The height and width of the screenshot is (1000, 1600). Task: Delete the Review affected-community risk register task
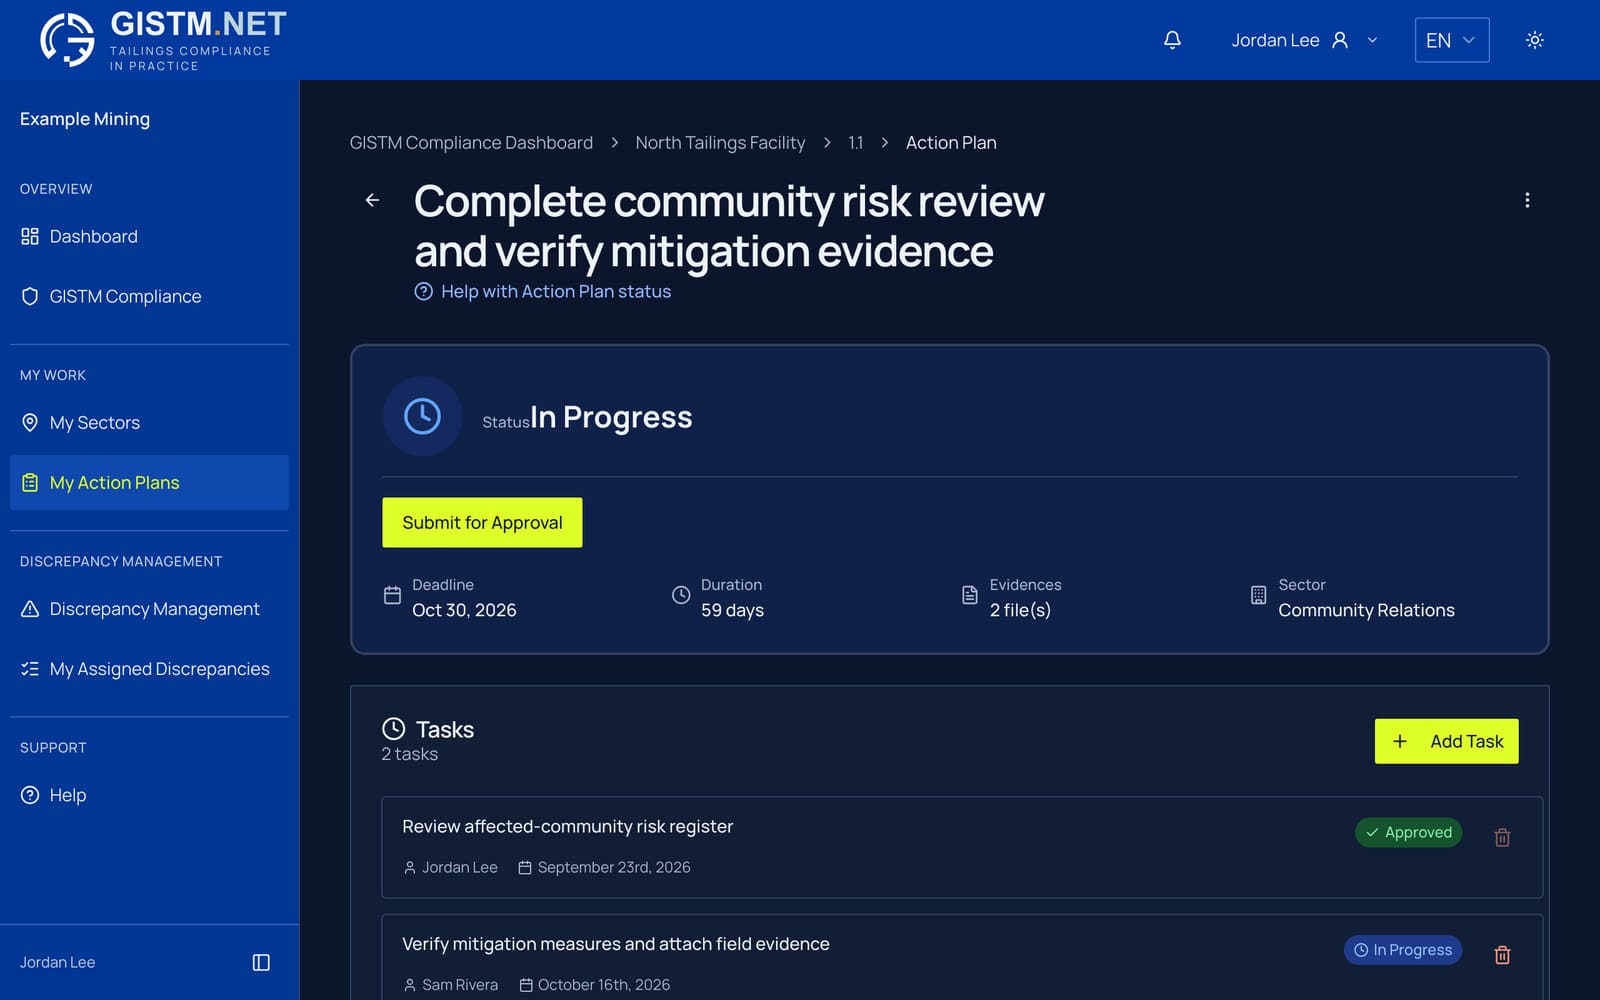click(1501, 837)
